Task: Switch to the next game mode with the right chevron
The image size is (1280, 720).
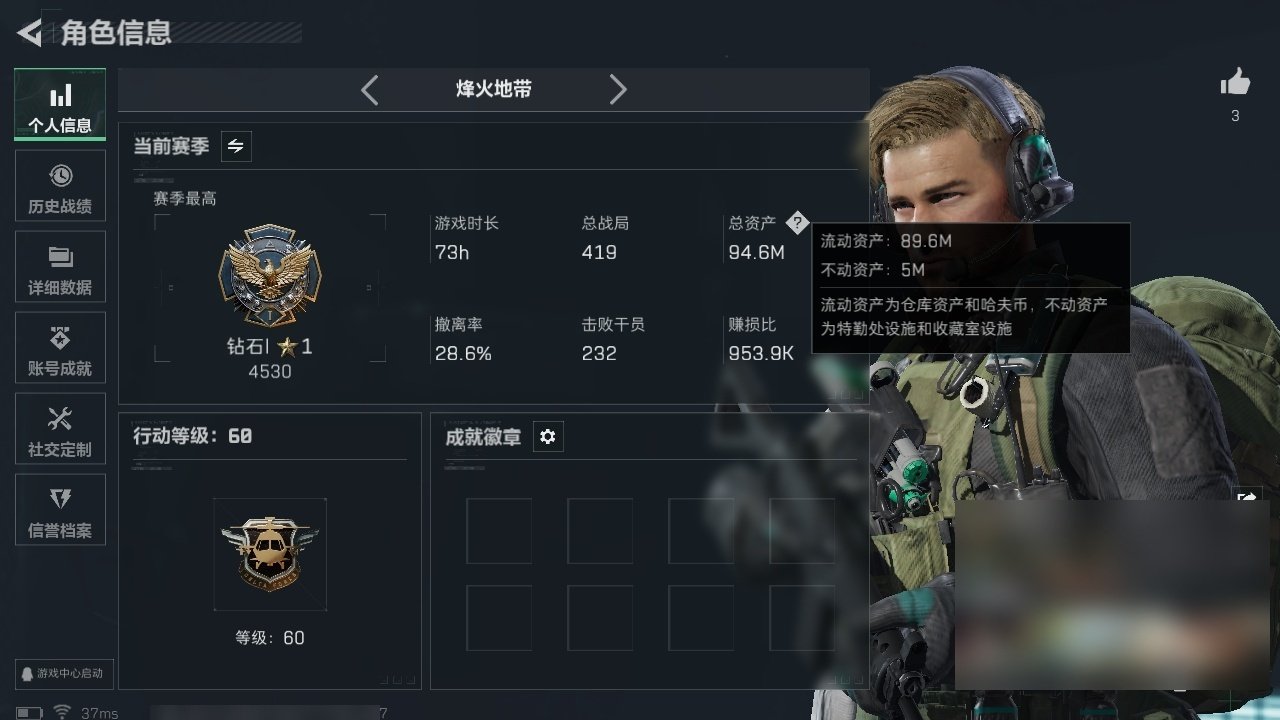Action: pyautogui.click(x=618, y=90)
